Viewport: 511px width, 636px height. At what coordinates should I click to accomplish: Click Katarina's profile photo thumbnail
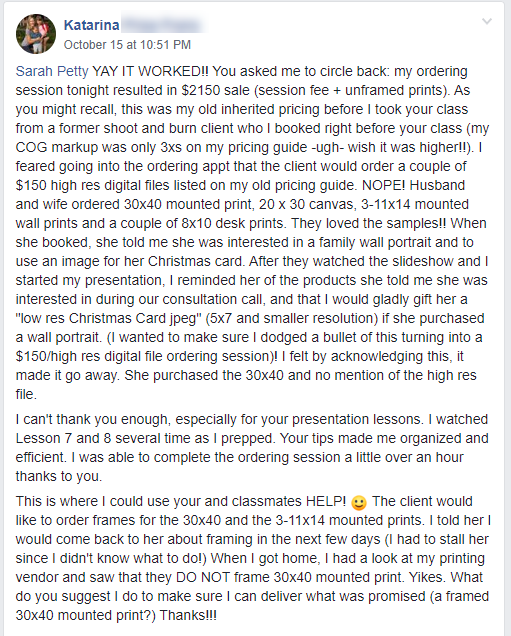coord(36,34)
